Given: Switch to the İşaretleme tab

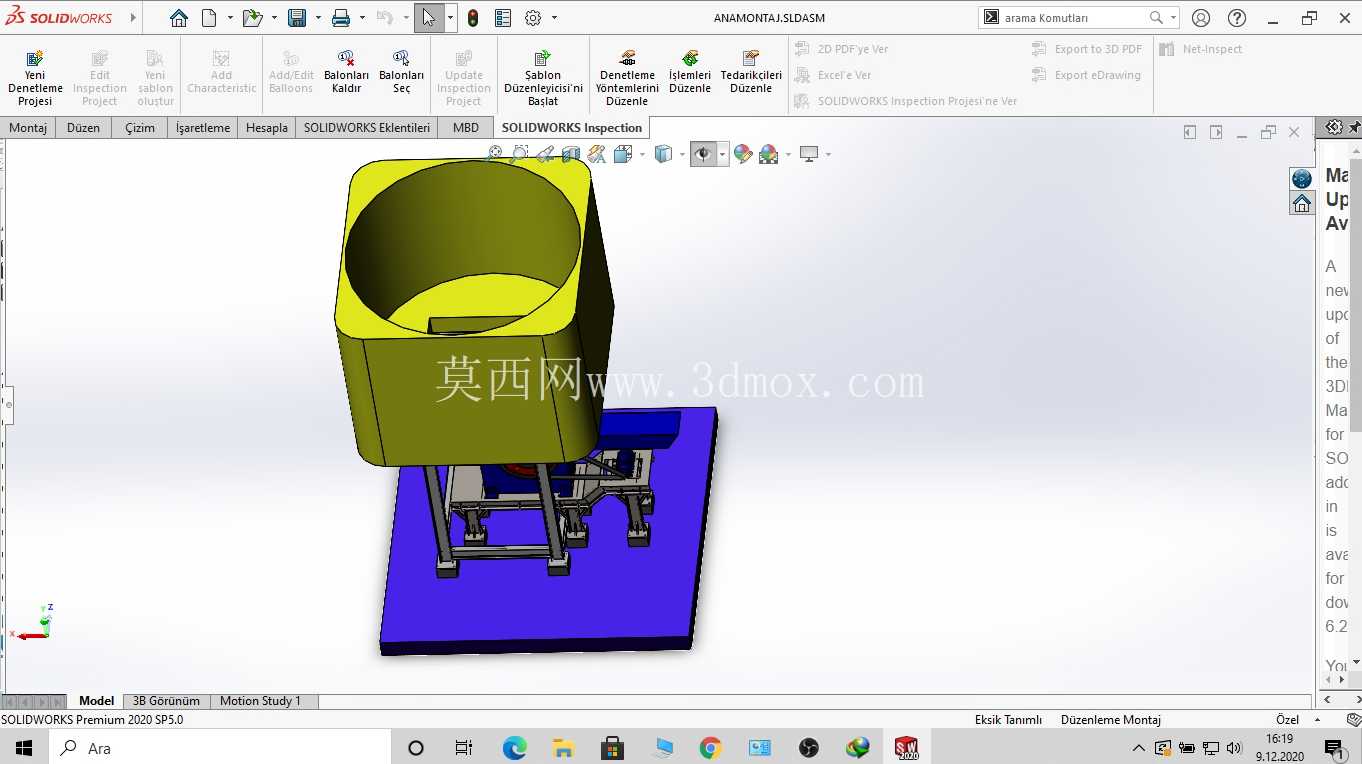Looking at the screenshot, I should coord(203,127).
